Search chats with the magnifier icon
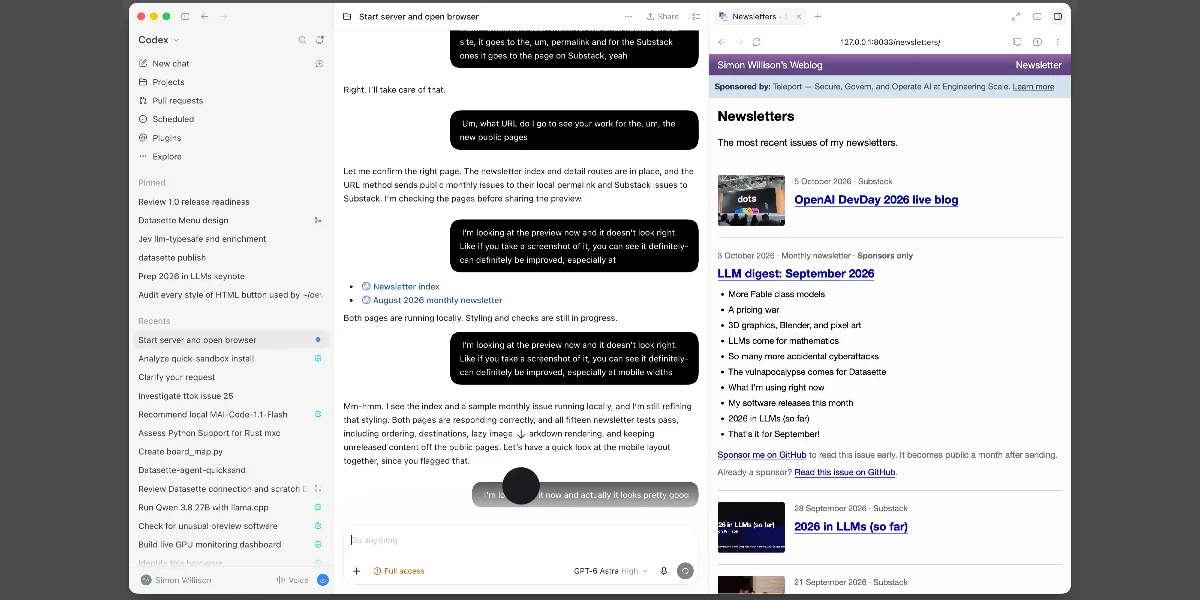This screenshot has height=600, width=1200. click(x=302, y=40)
